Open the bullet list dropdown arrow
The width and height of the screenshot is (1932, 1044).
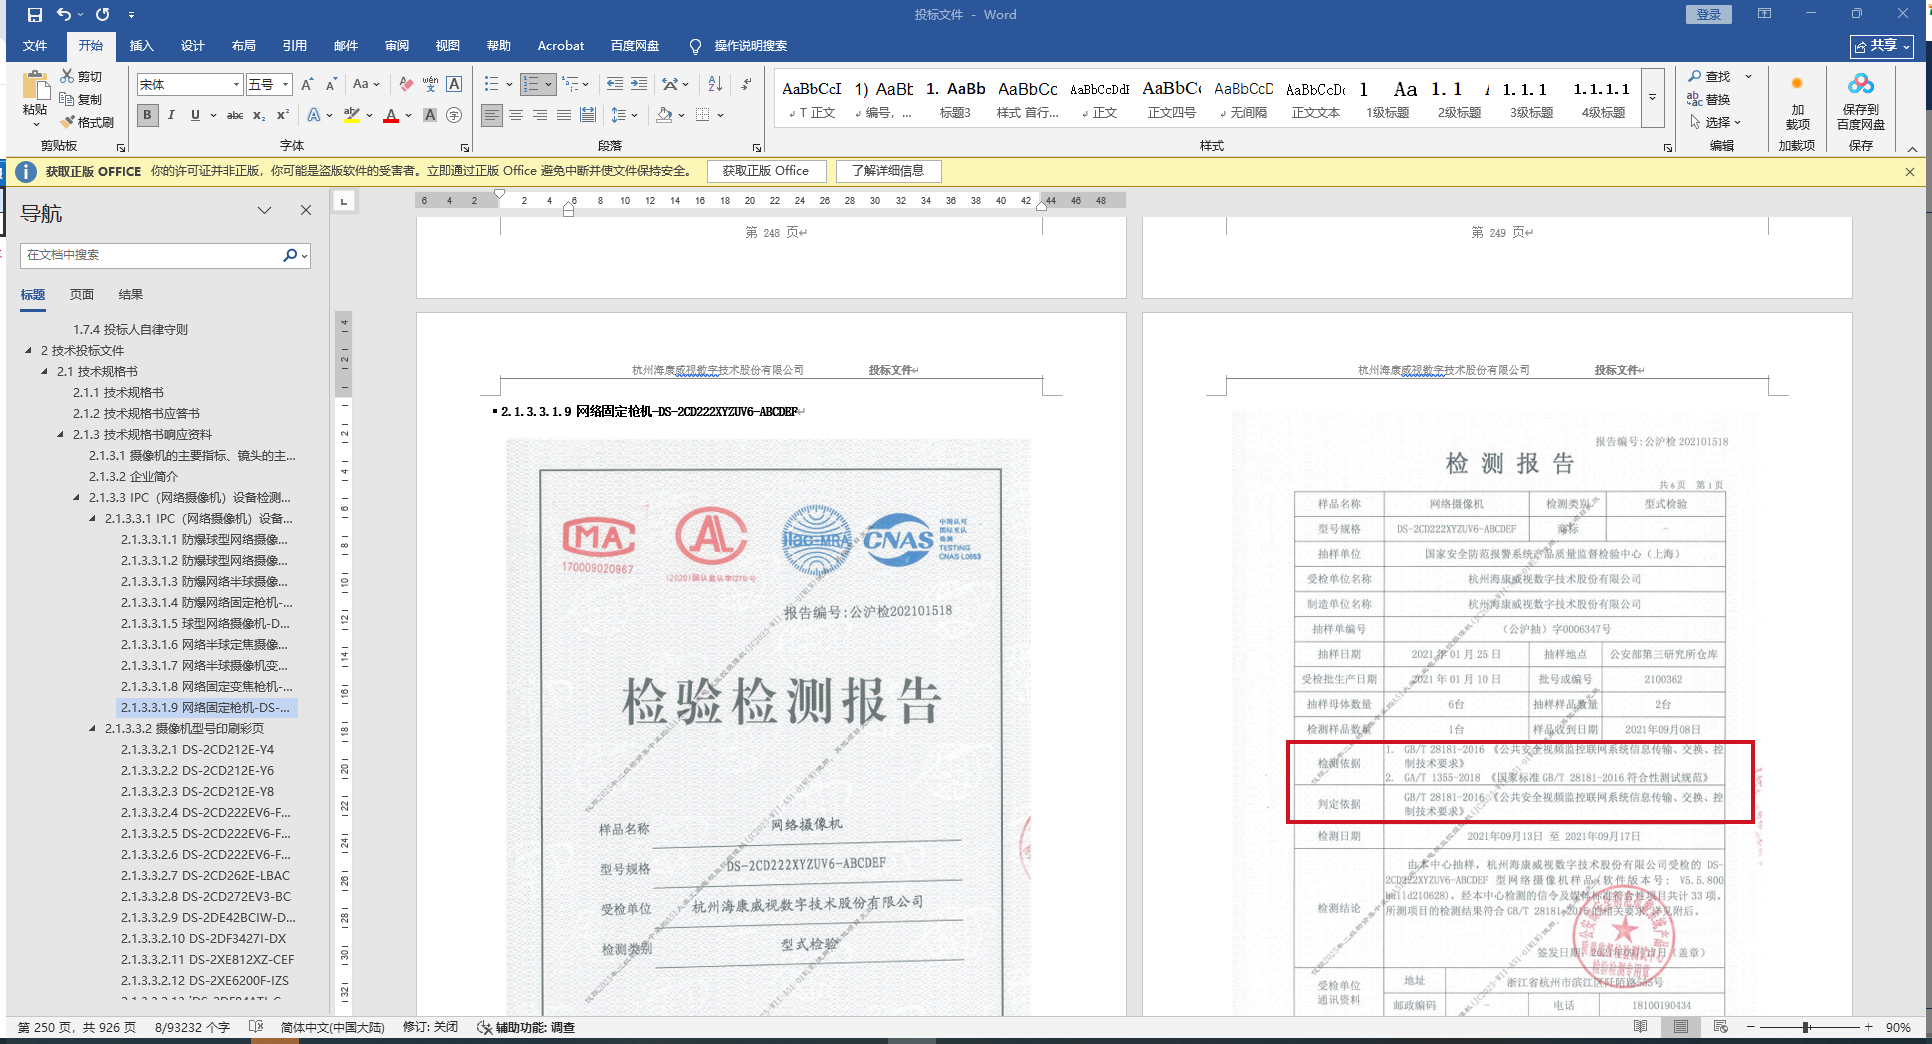tap(509, 85)
